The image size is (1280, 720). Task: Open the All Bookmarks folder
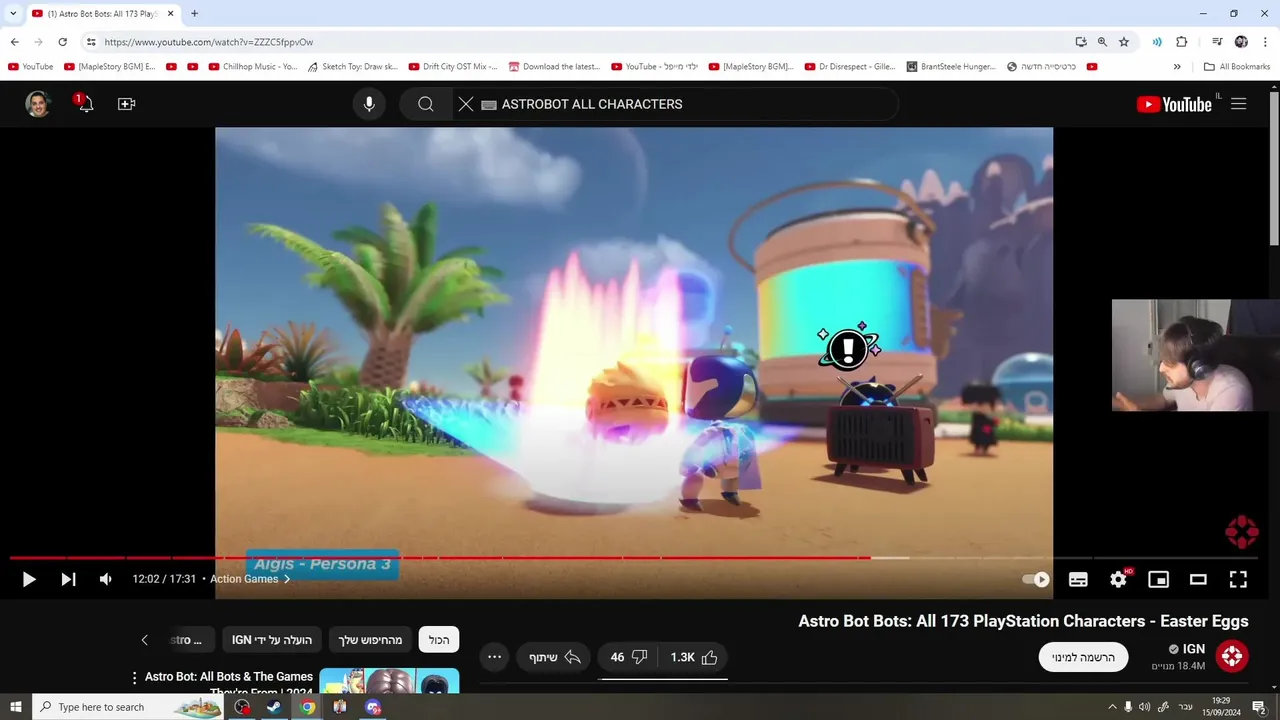coord(1237,67)
